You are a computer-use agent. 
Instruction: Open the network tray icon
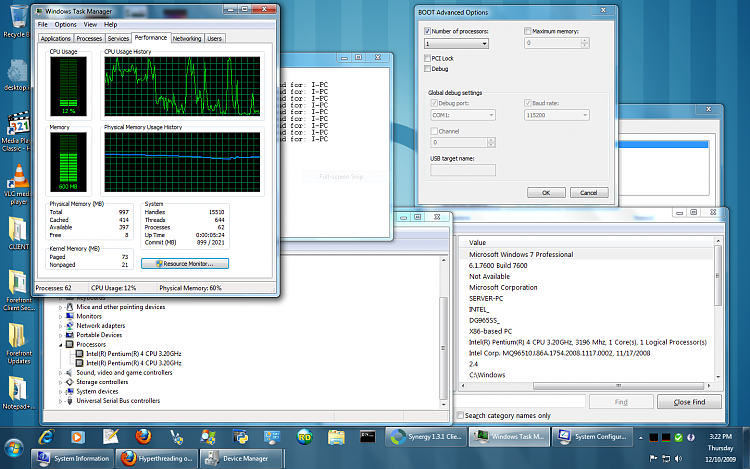point(666,458)
